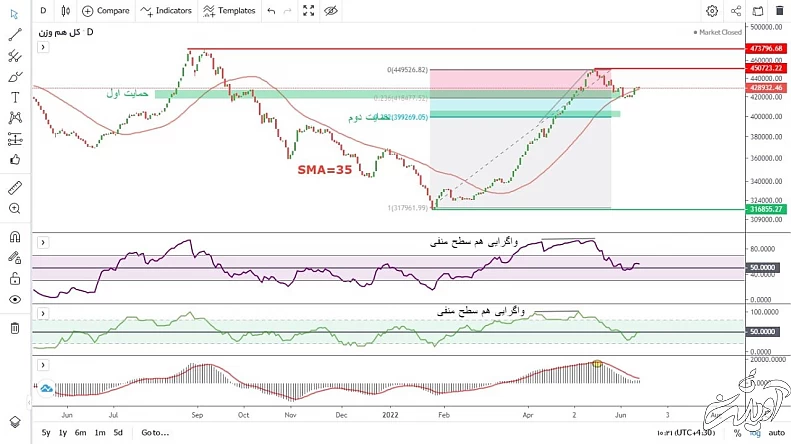Click the Compare button

tap(105, 11)
